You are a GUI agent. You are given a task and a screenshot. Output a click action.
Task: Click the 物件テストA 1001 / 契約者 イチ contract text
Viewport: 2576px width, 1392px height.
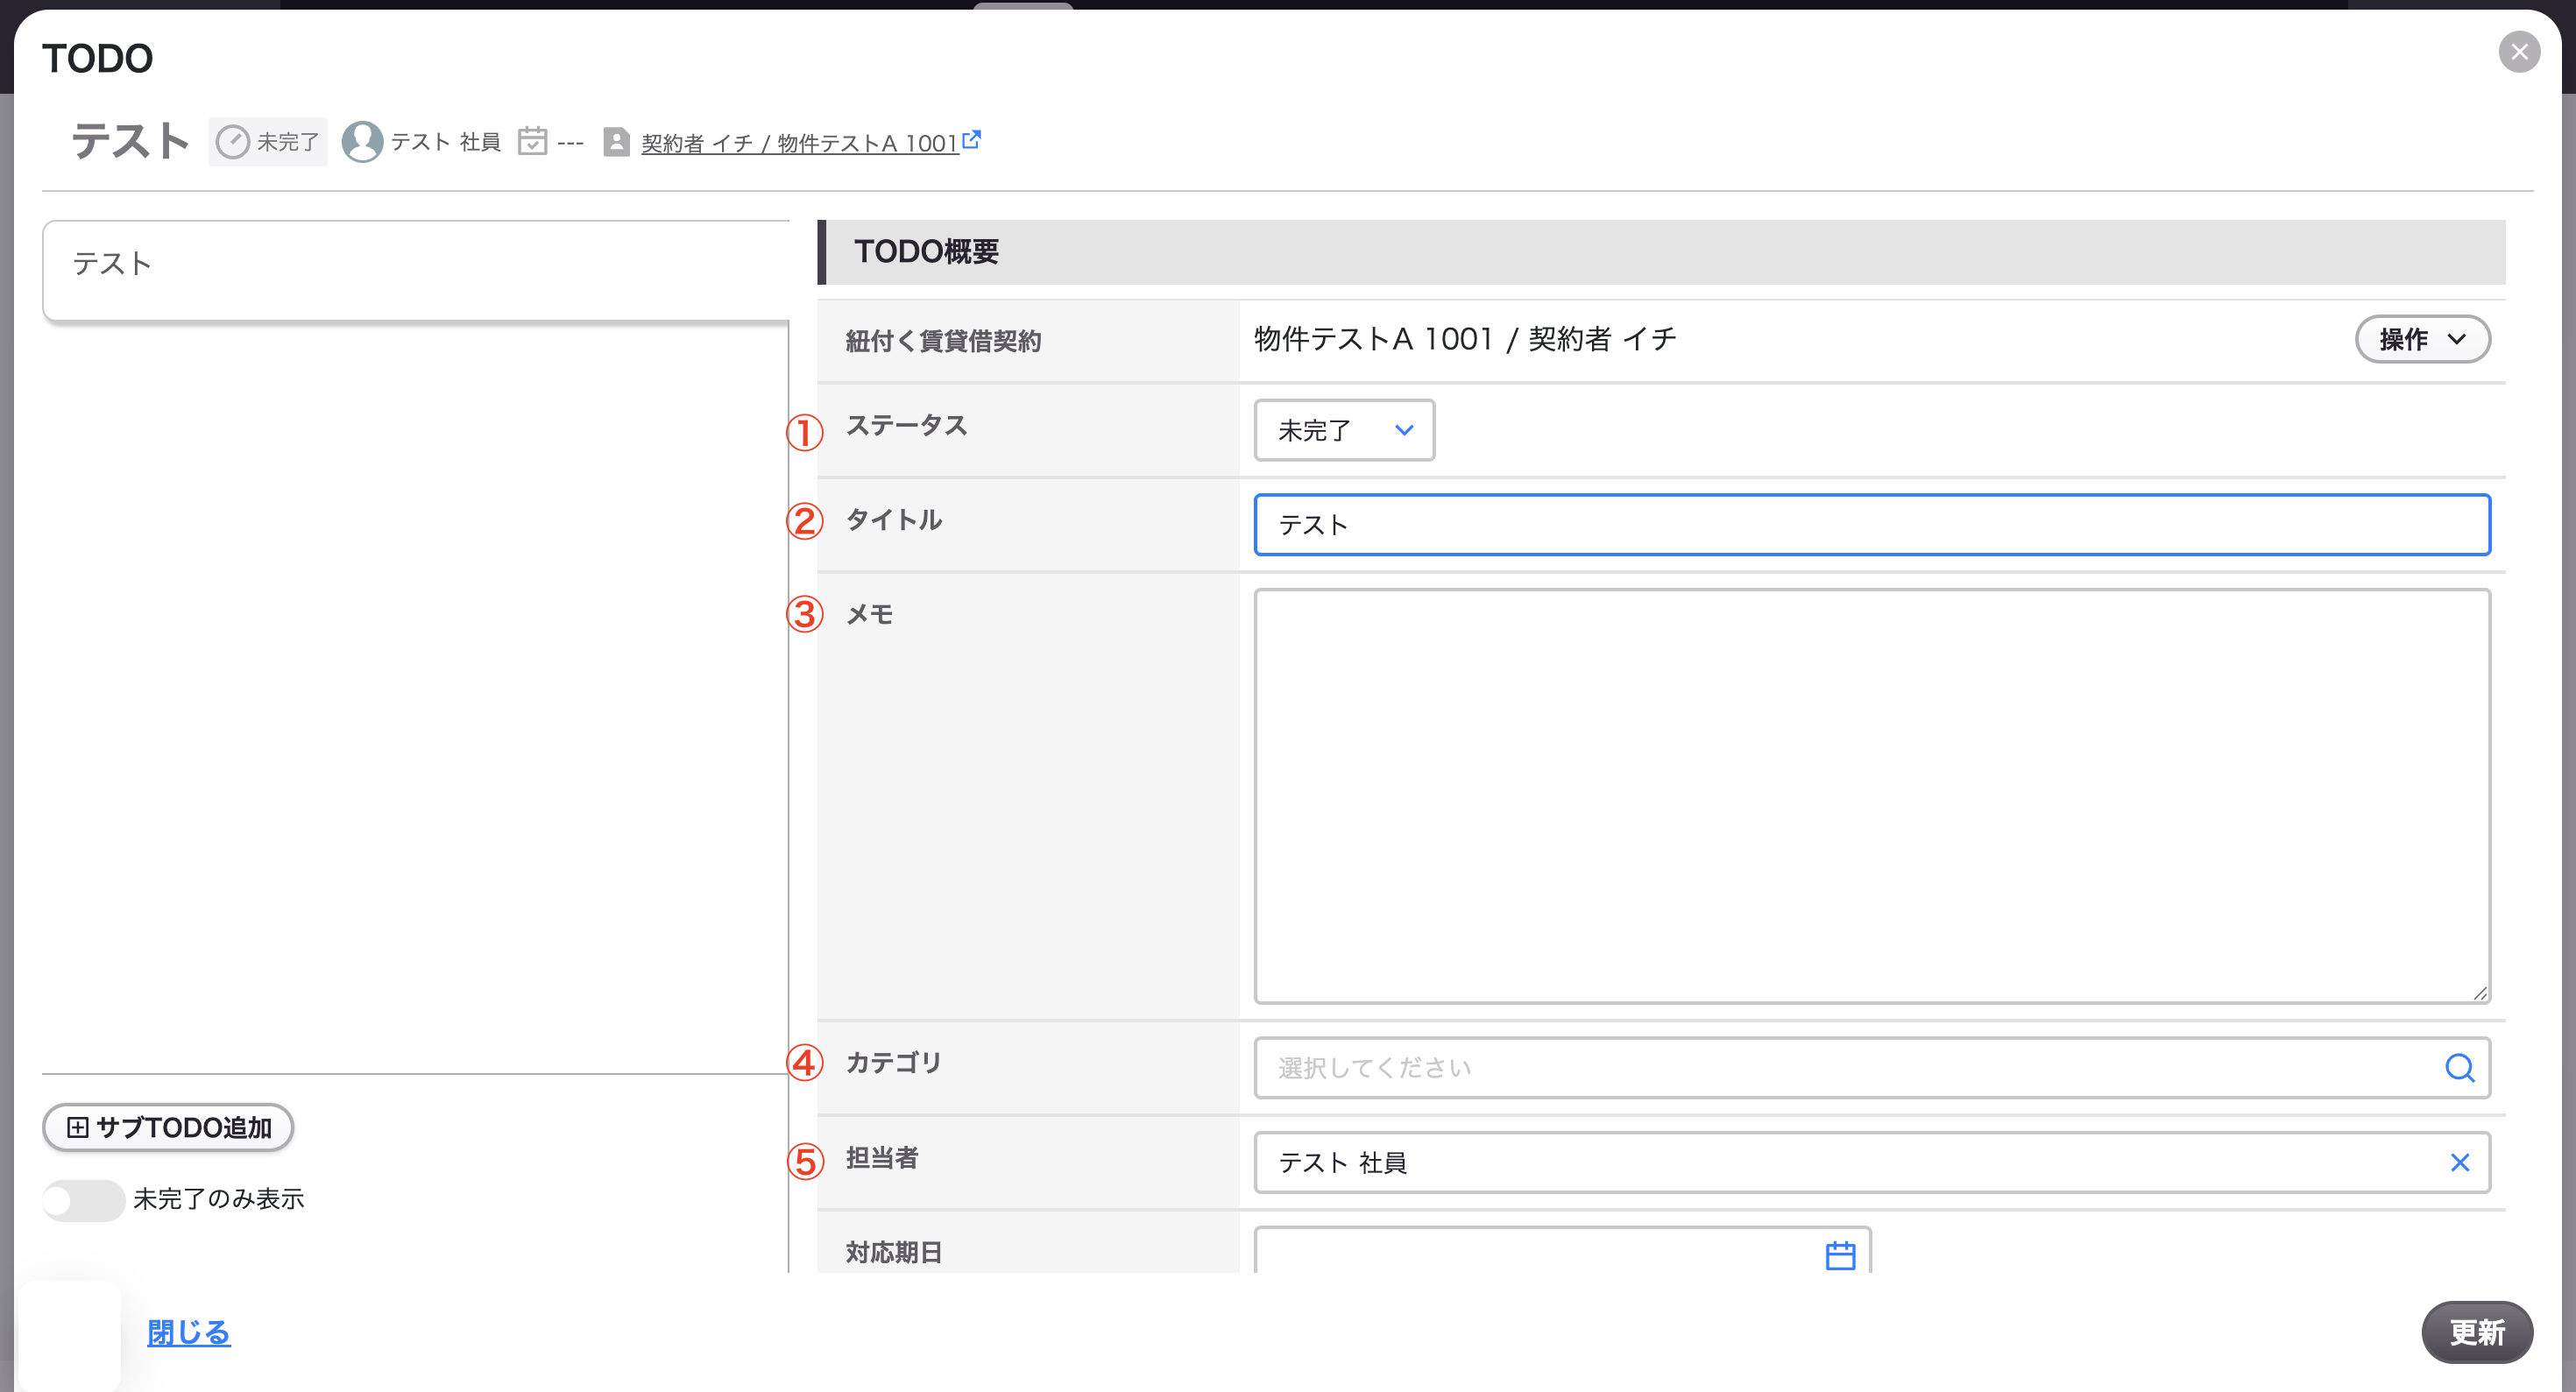1465,339
